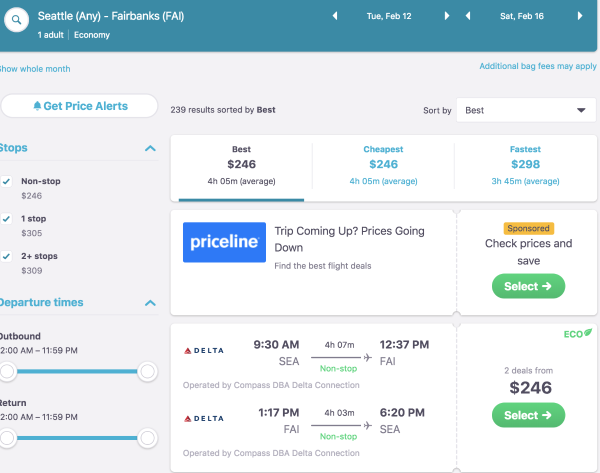Uncheck the Non-stop filter
The image size is (600, 473).
point(7,181)
